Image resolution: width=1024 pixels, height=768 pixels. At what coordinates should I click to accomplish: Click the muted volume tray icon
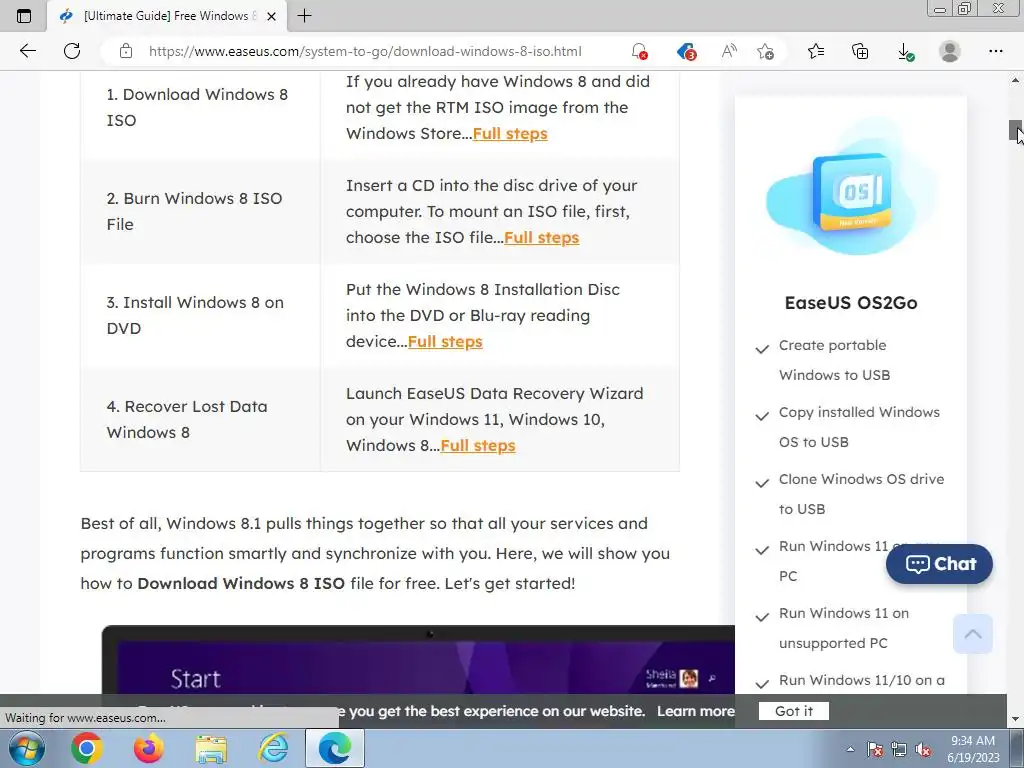pyautogui.click(x=923, y=749)
